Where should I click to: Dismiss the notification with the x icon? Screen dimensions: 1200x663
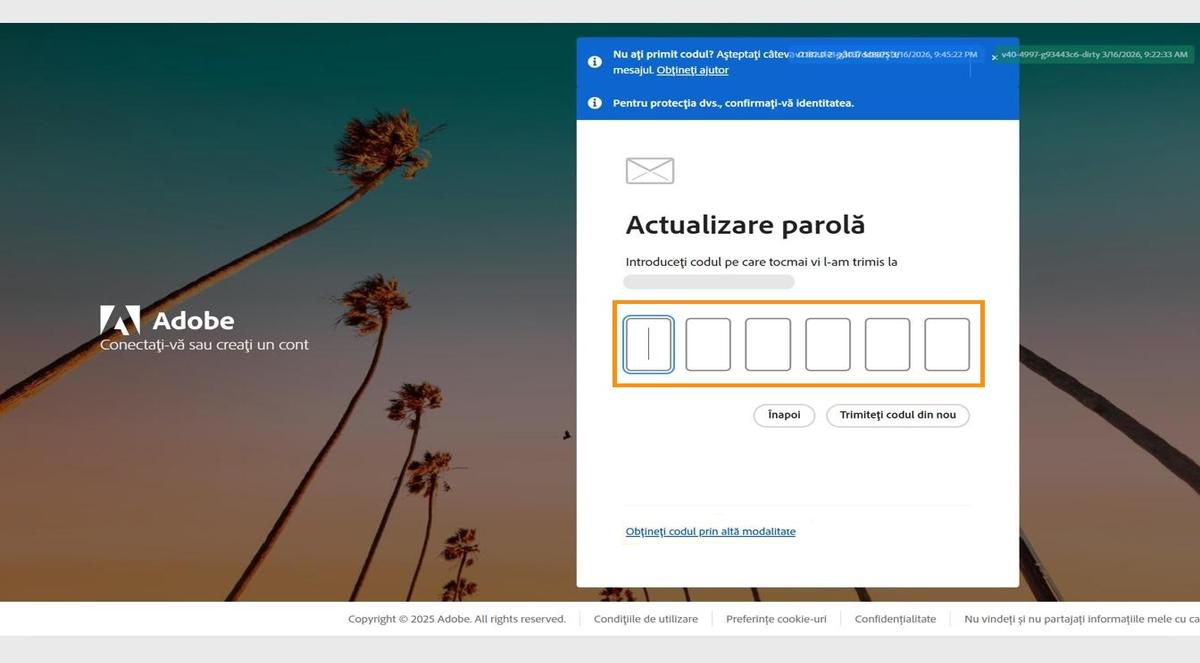click(x=994, y=57)
